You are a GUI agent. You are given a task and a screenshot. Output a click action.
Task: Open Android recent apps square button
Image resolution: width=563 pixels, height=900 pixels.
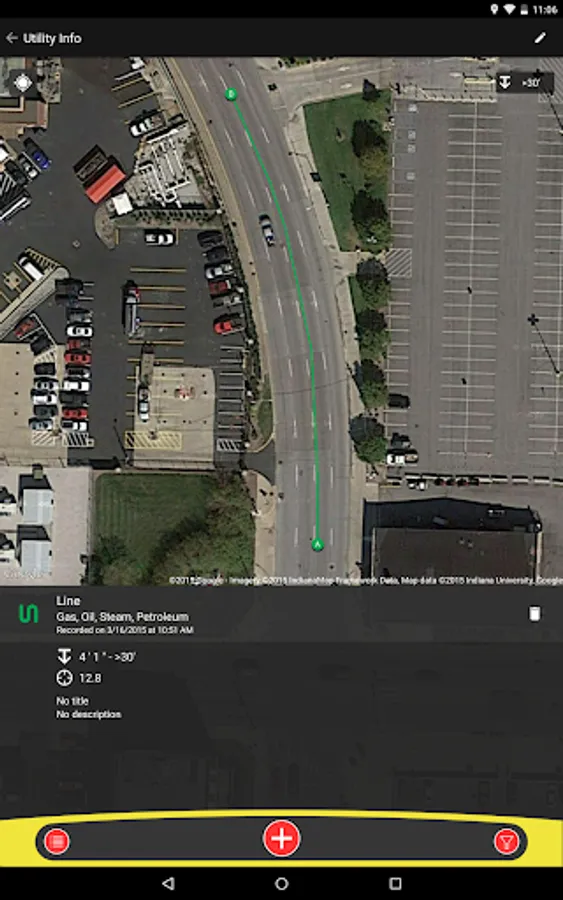click(395, 883)
